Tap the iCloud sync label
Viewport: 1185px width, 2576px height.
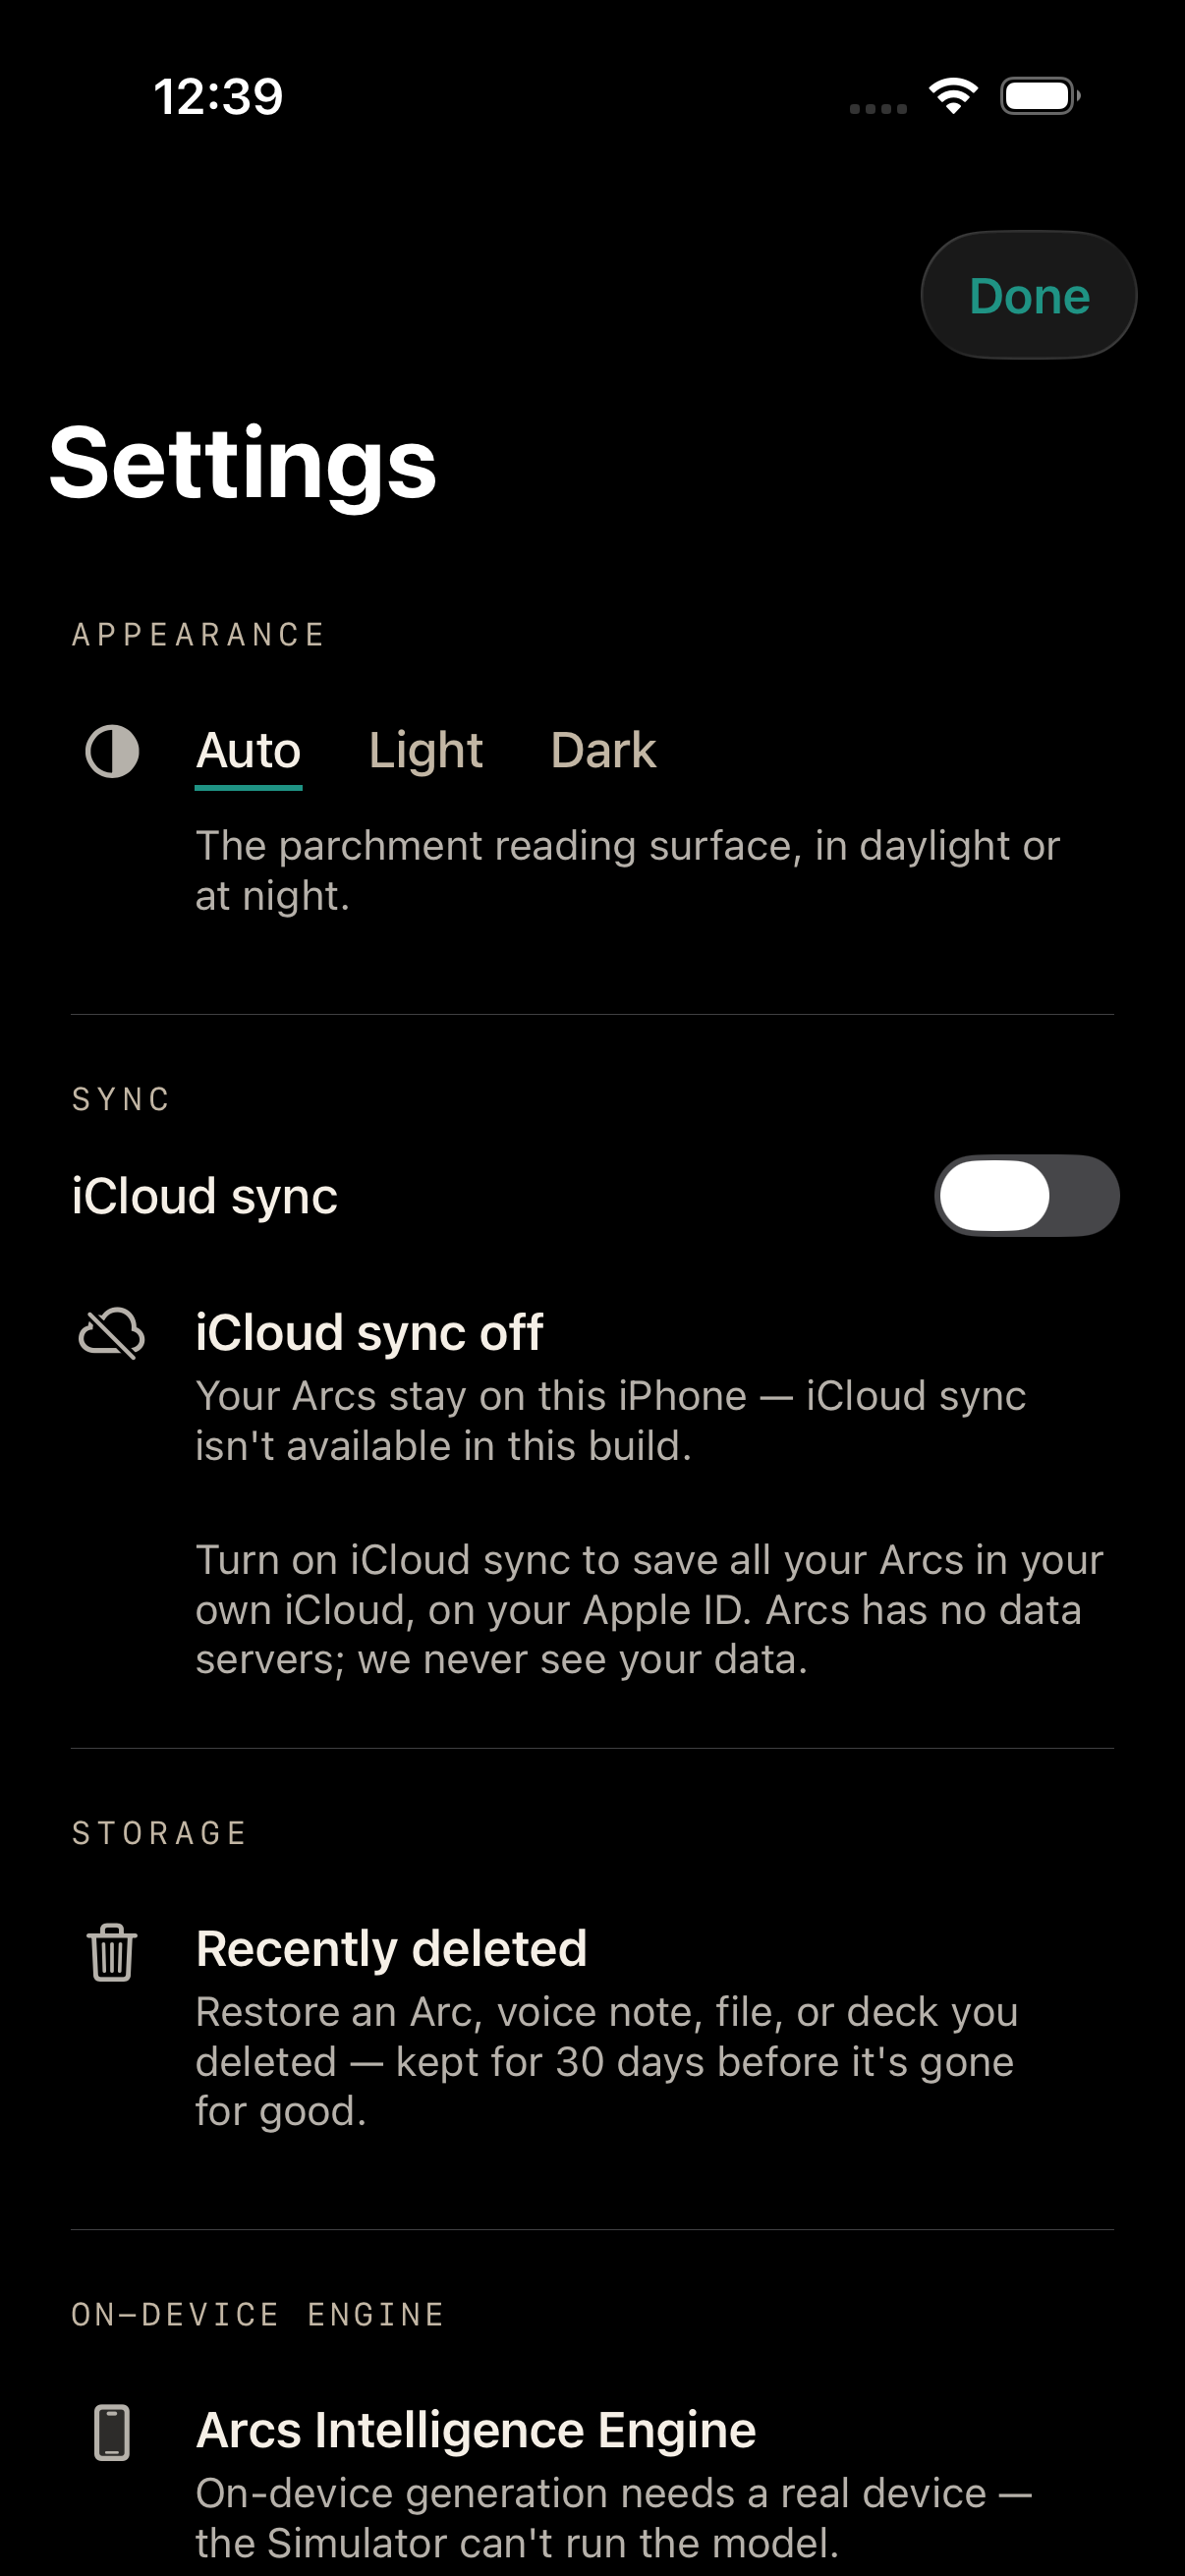205,1196
